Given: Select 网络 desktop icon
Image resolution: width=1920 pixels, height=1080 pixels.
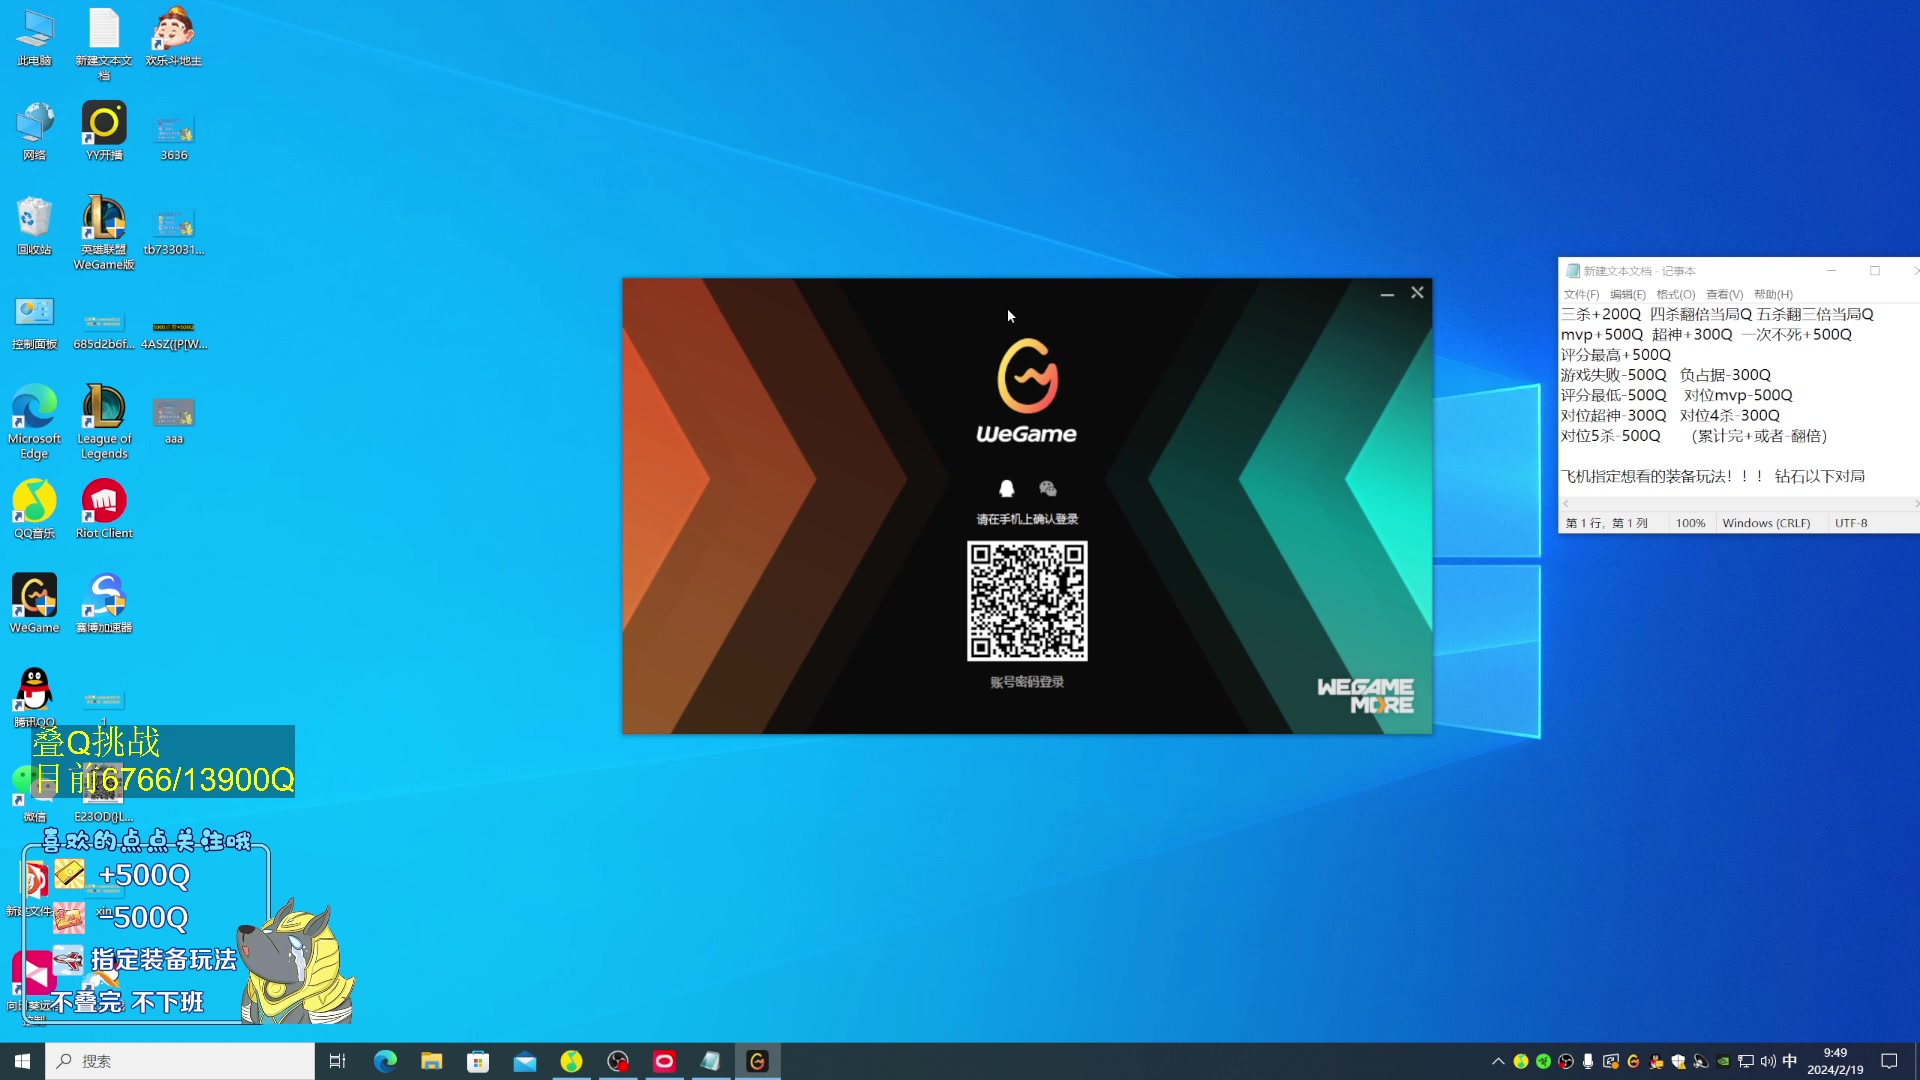Looking at the screenshot, I should coord(34,132).
